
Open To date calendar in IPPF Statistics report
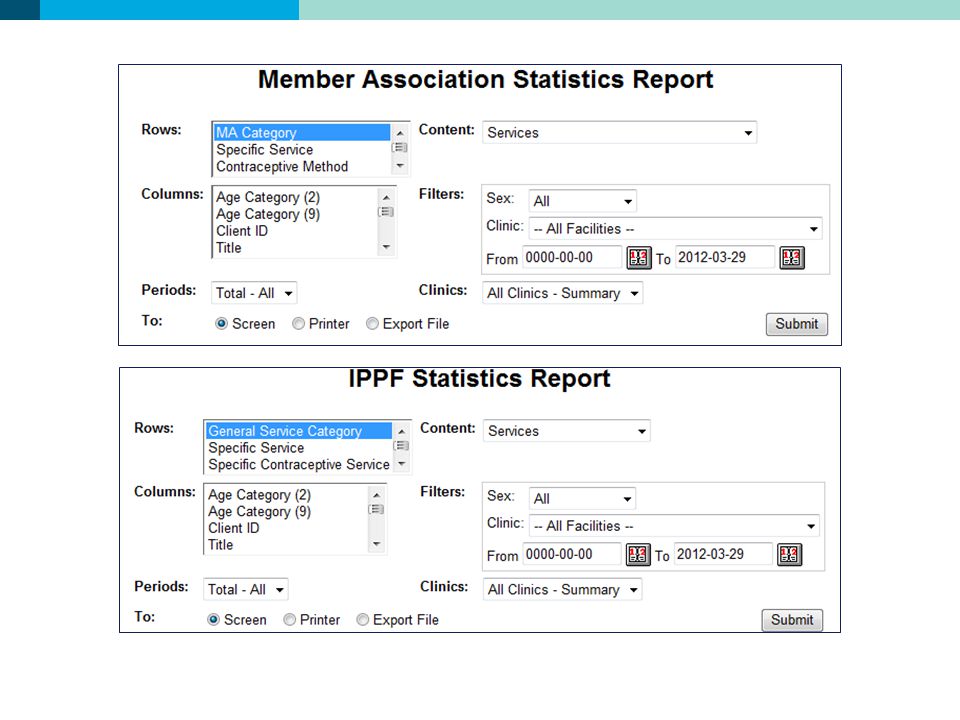(789, 554)
